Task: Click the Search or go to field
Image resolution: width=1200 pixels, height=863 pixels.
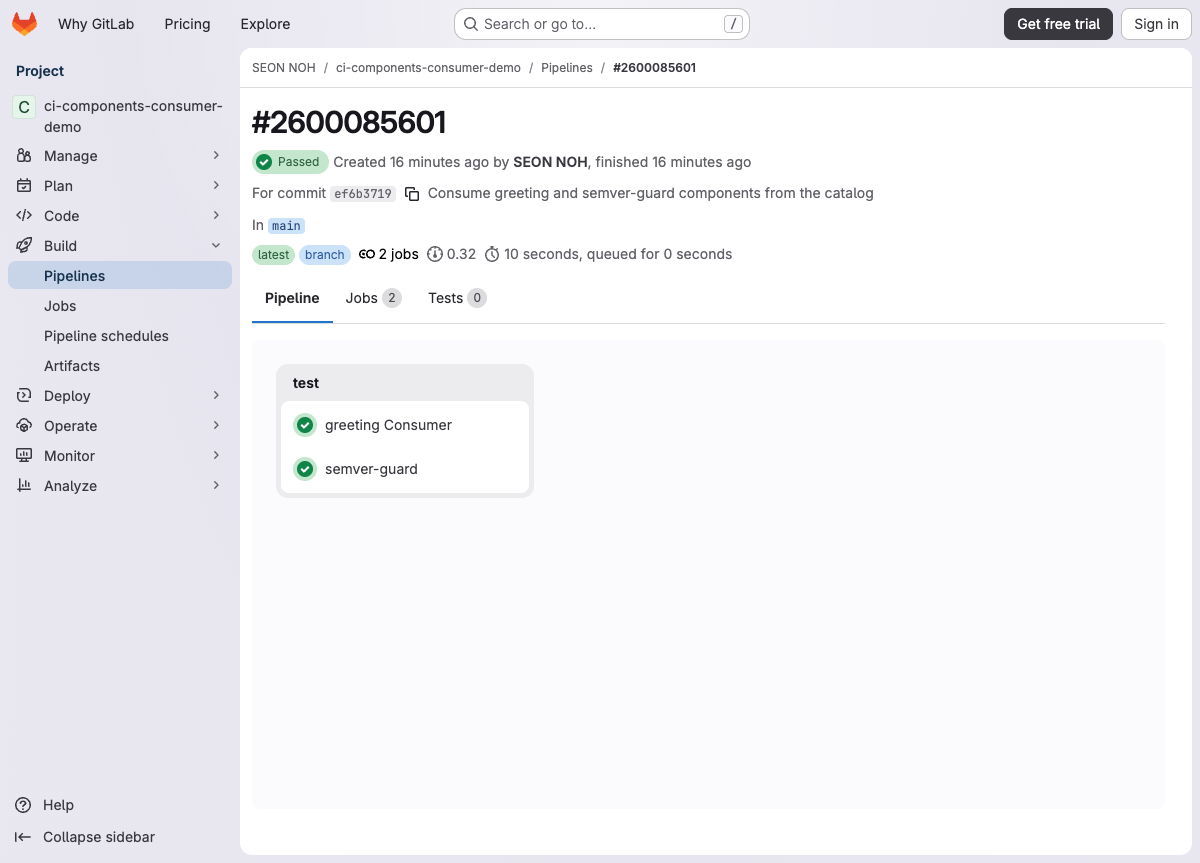Action: click(602, 24)
